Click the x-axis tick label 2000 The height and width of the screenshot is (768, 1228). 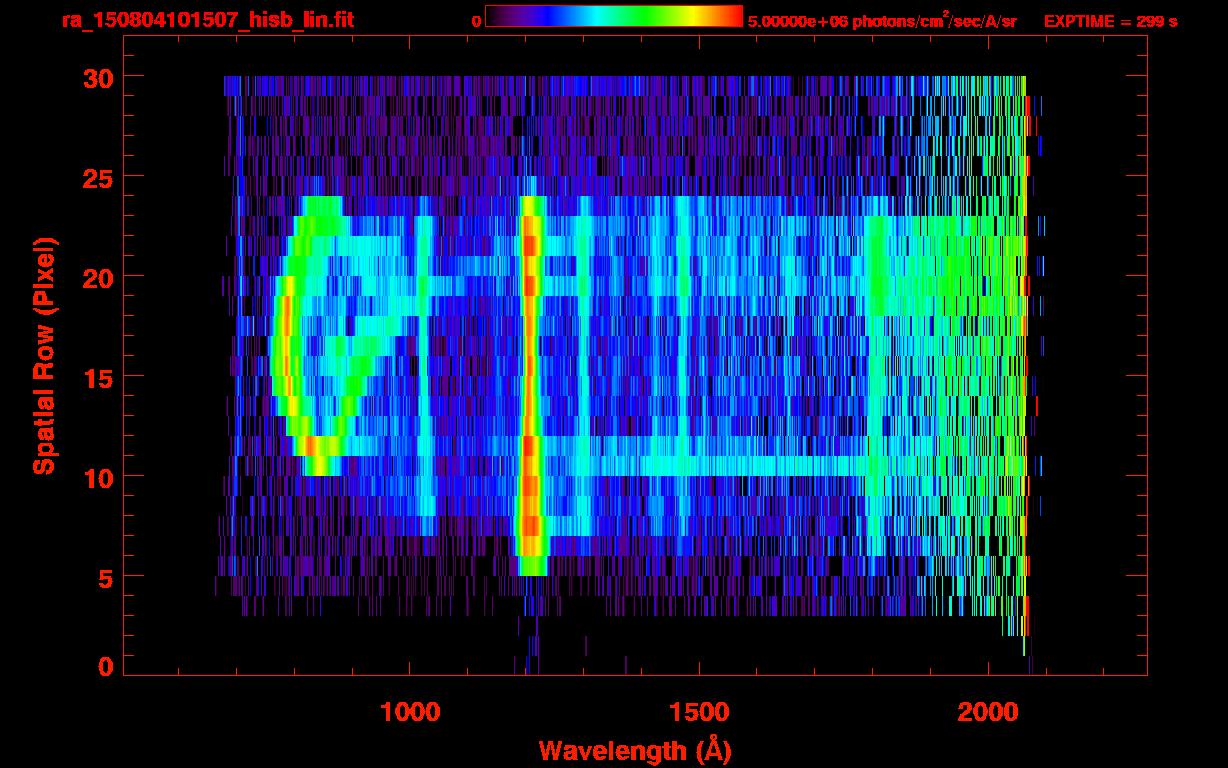(x=988, y=712)
